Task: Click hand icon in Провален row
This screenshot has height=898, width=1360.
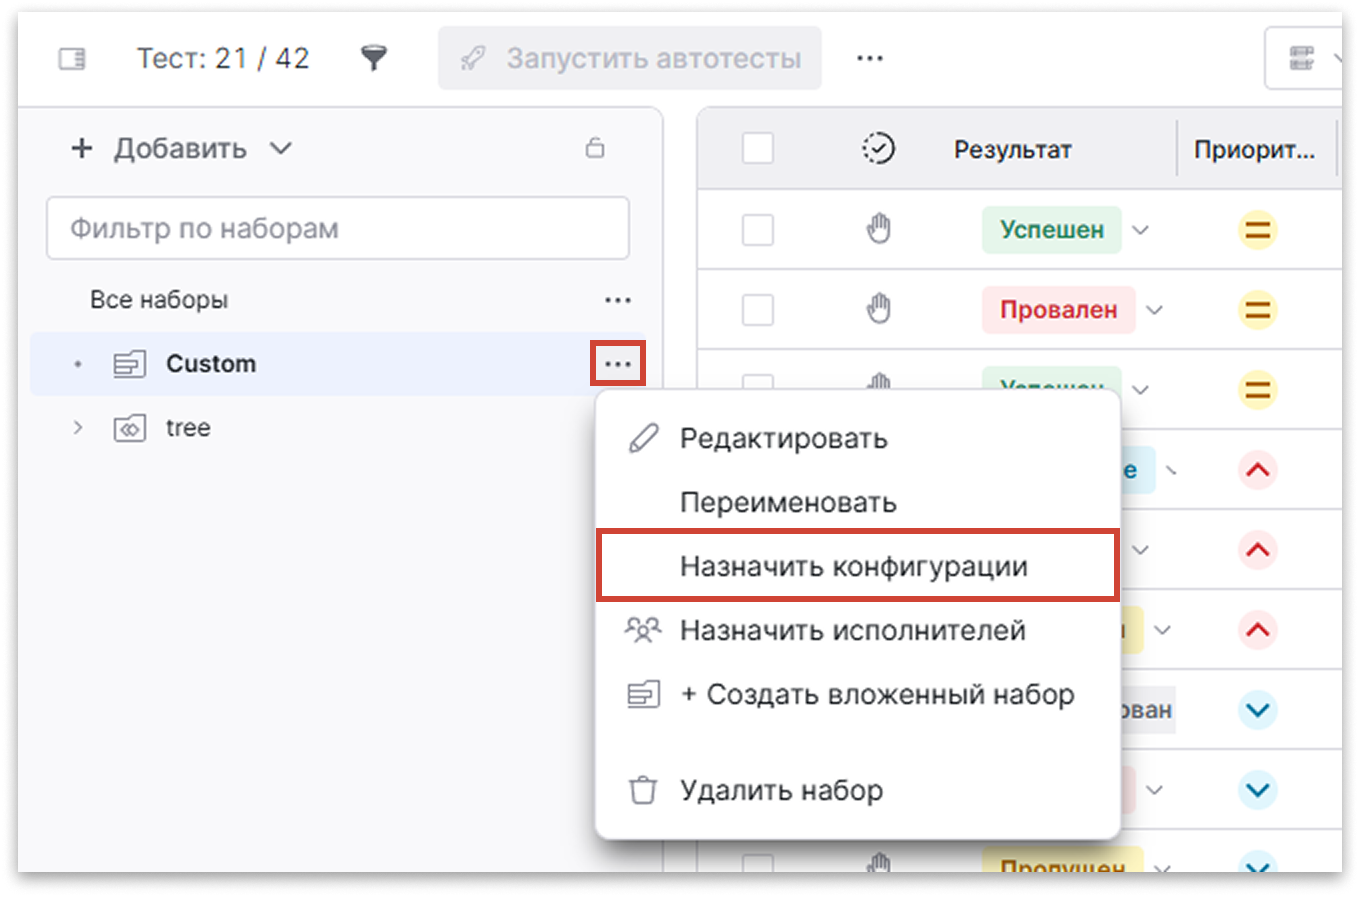Action: (x=878, y=309)
